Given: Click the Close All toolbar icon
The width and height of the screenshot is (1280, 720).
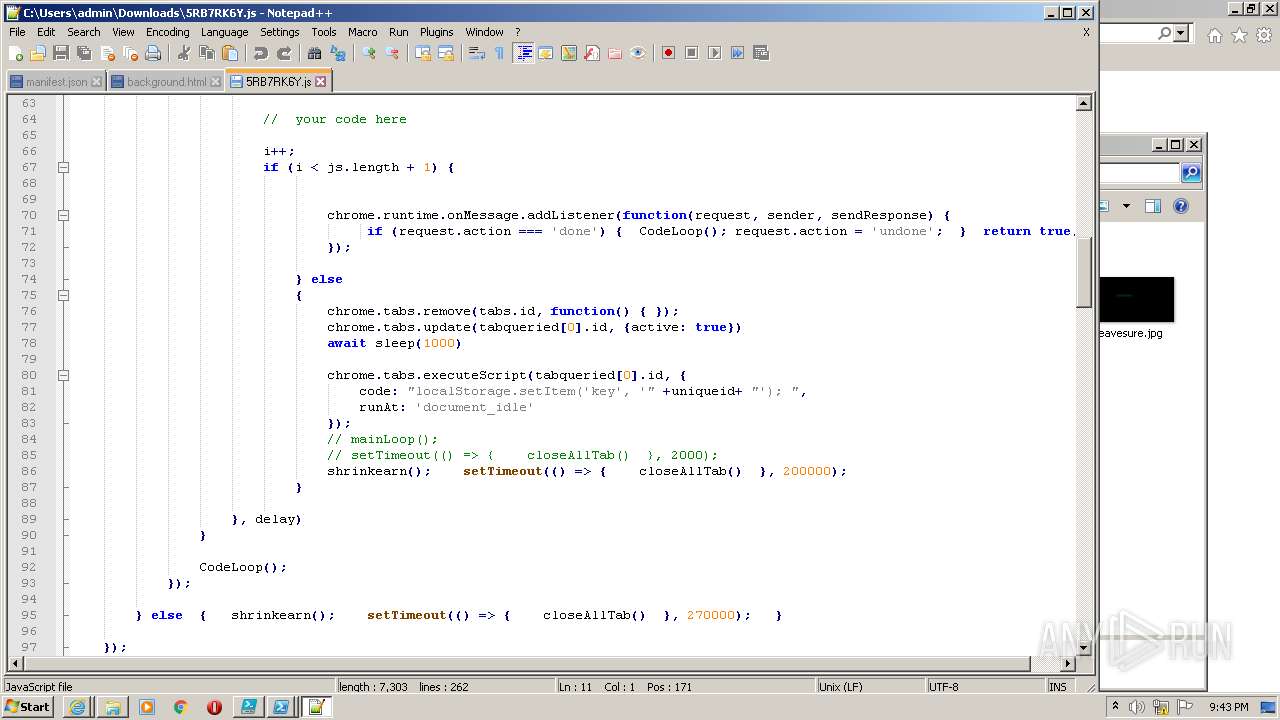Looking at the screenshot, I should (x=130, y=53).
